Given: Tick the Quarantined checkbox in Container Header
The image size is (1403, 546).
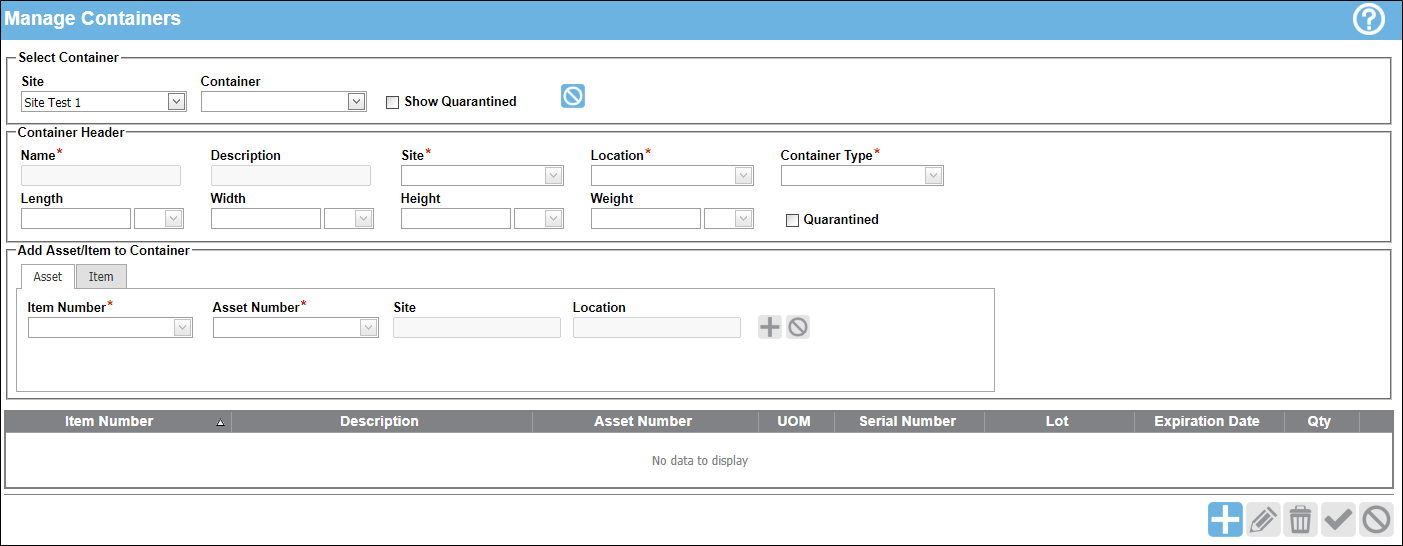Looking at the screenshot, I should [793, 220].
